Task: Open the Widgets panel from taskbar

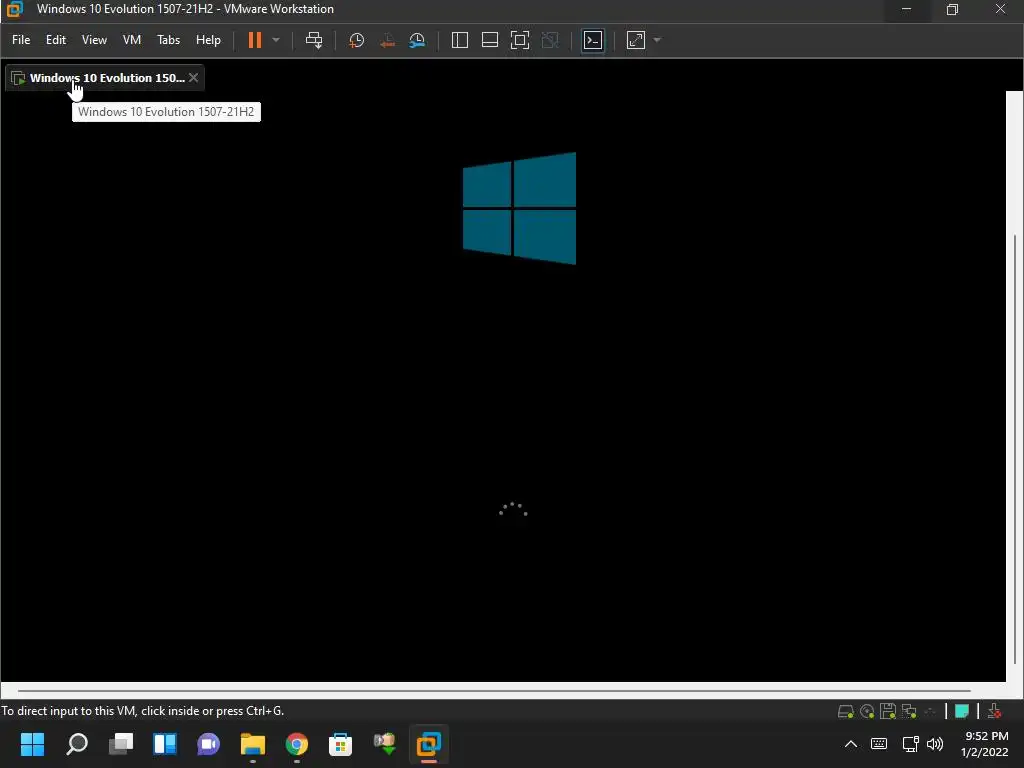Action: point(165,744)
